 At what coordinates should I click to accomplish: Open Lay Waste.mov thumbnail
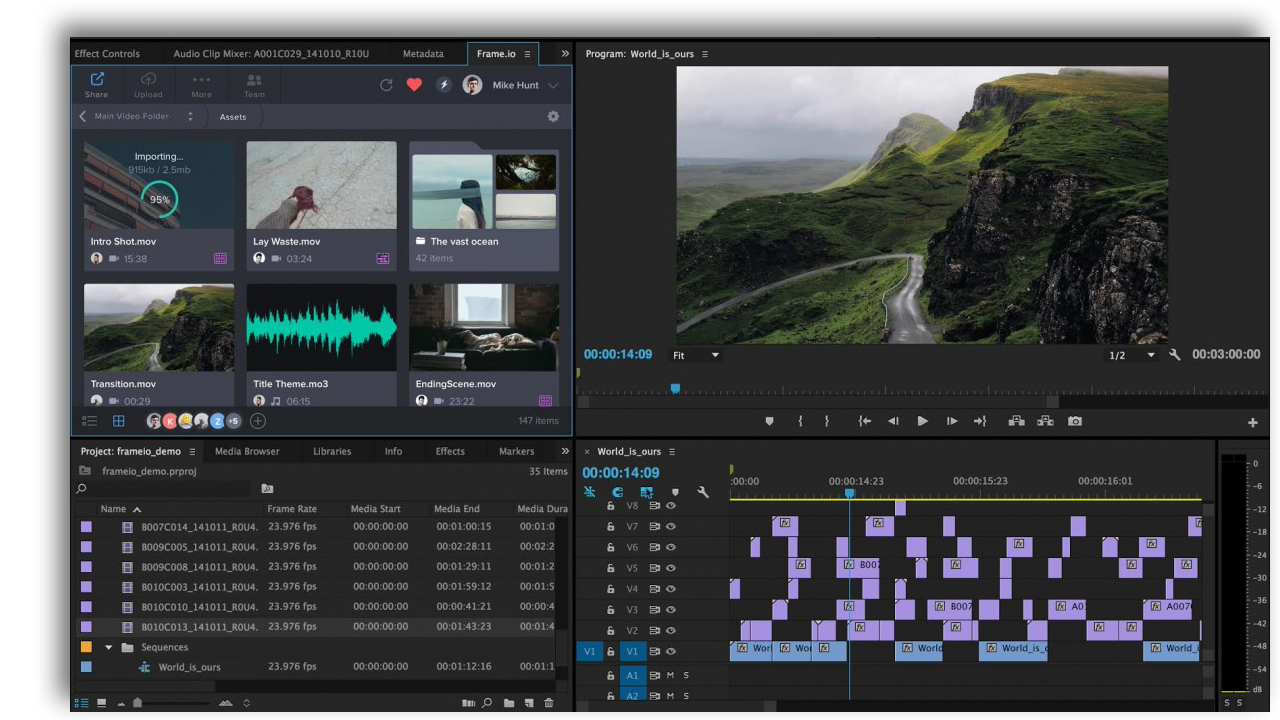pos(321,185)
